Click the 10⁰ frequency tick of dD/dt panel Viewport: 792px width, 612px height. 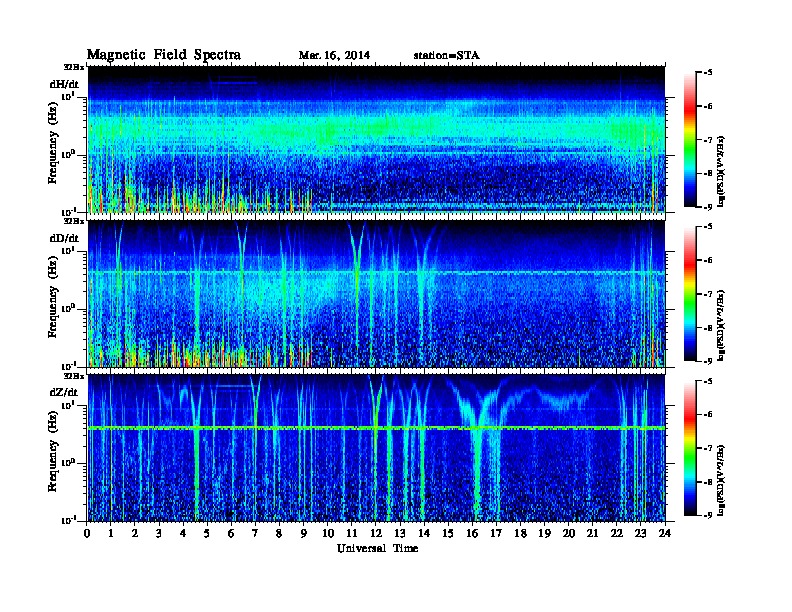[68, 309]
